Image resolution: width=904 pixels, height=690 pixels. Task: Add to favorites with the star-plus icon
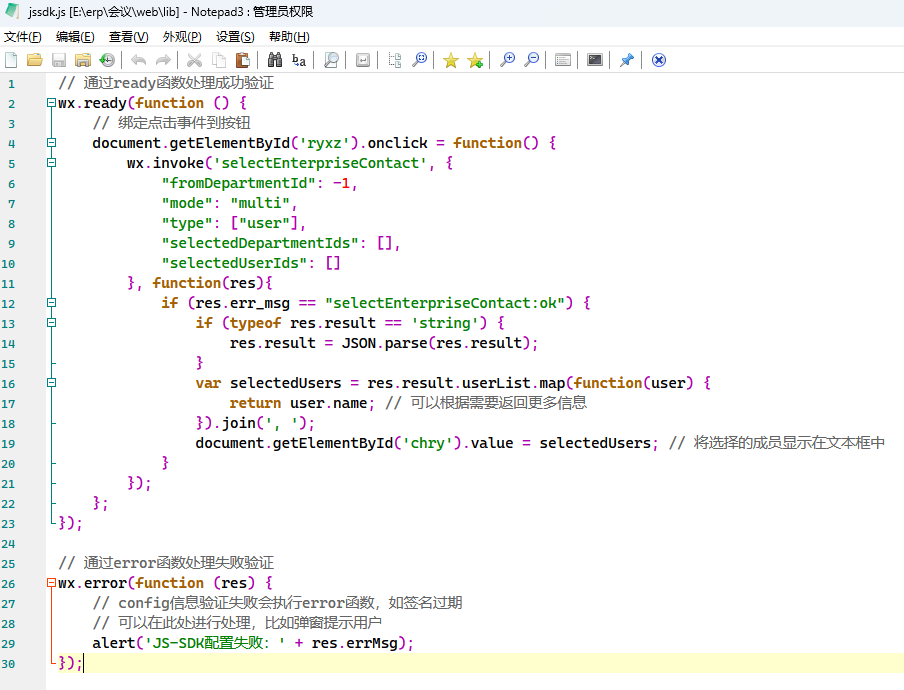(475, 60)
